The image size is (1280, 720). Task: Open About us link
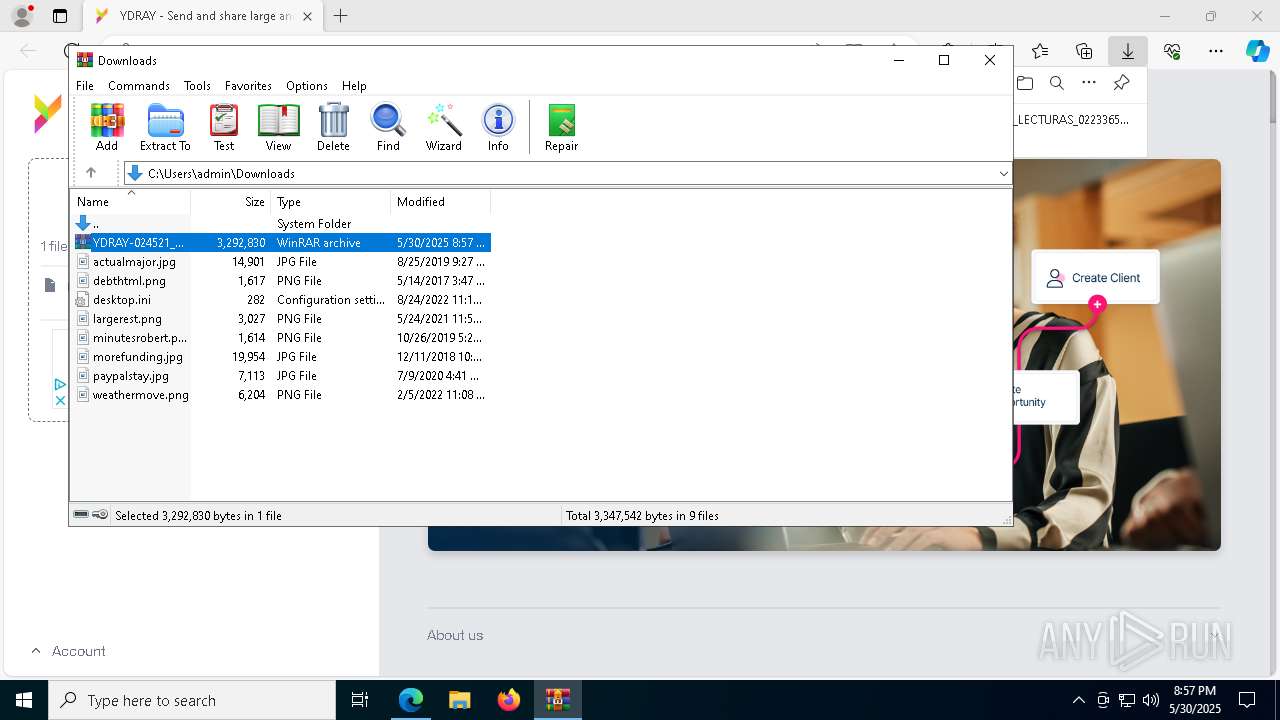[x=455, y=635]
